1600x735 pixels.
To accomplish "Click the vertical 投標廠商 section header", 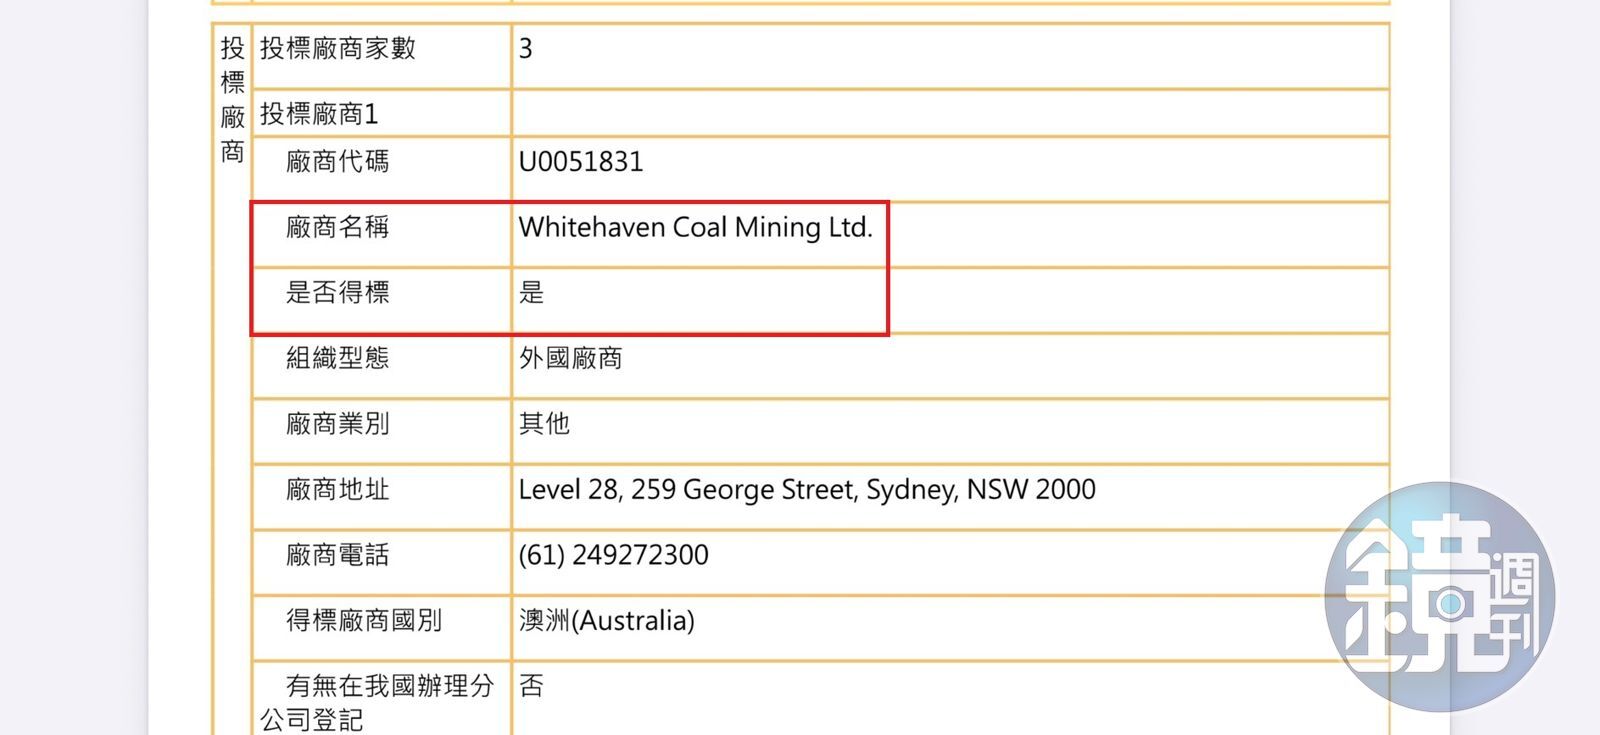I will [x=233, y=100].
